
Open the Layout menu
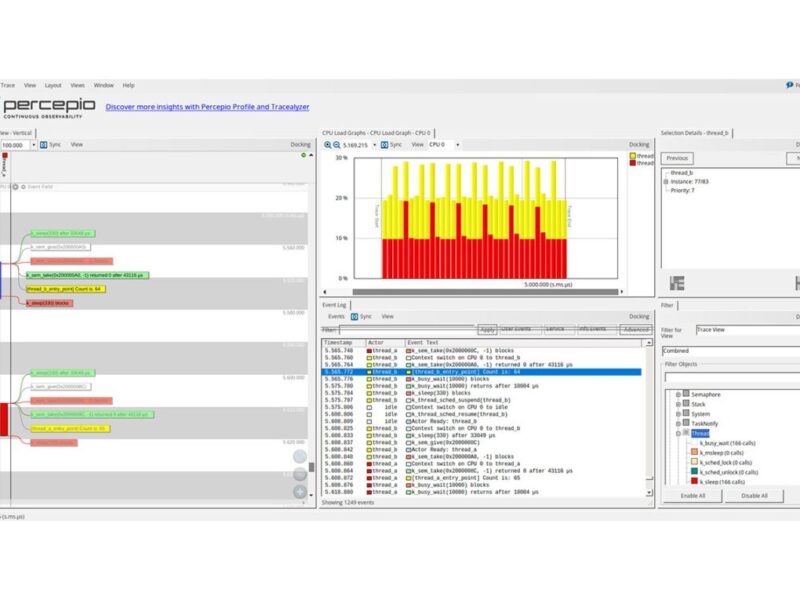tap(53, 85)
